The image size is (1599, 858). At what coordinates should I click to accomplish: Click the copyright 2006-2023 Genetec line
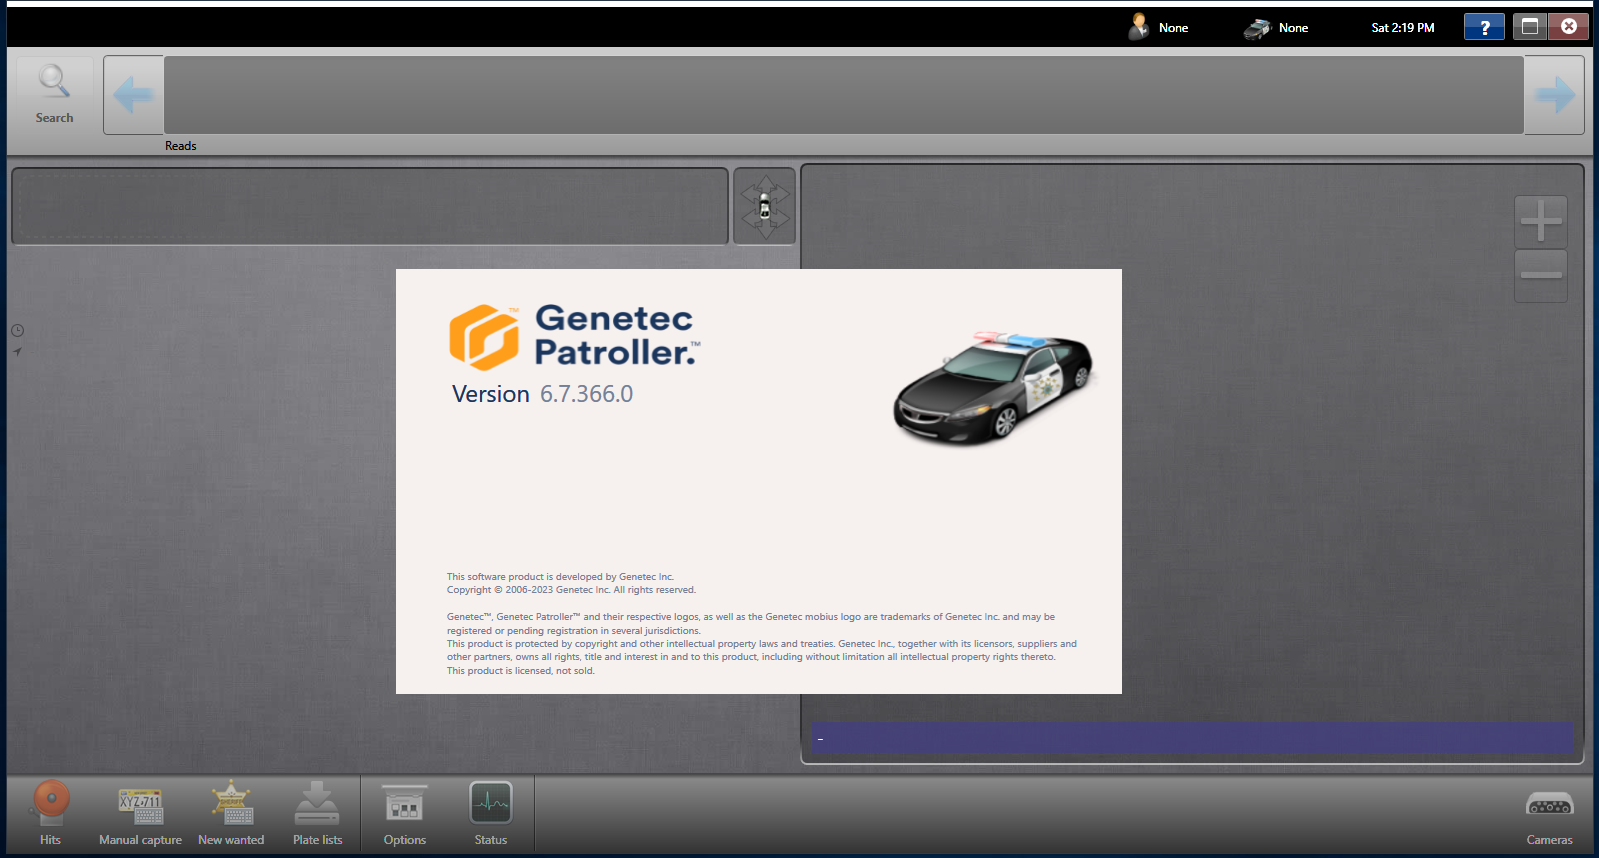click(x=571, y=590)
